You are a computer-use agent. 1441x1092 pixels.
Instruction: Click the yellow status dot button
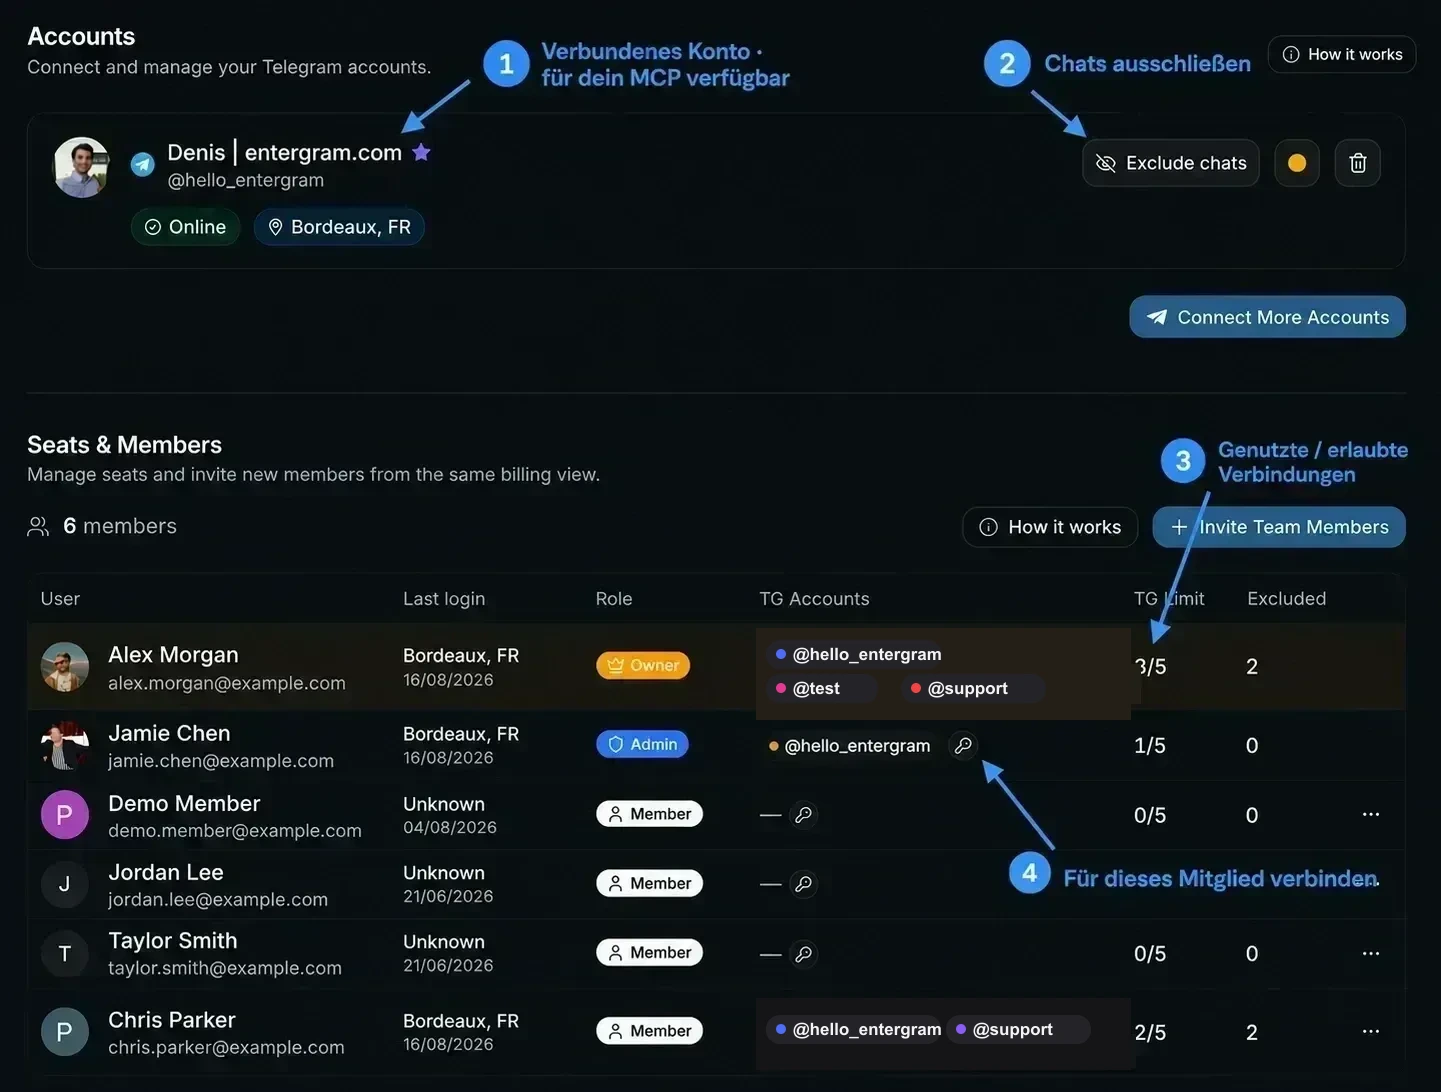(1297, 163)
